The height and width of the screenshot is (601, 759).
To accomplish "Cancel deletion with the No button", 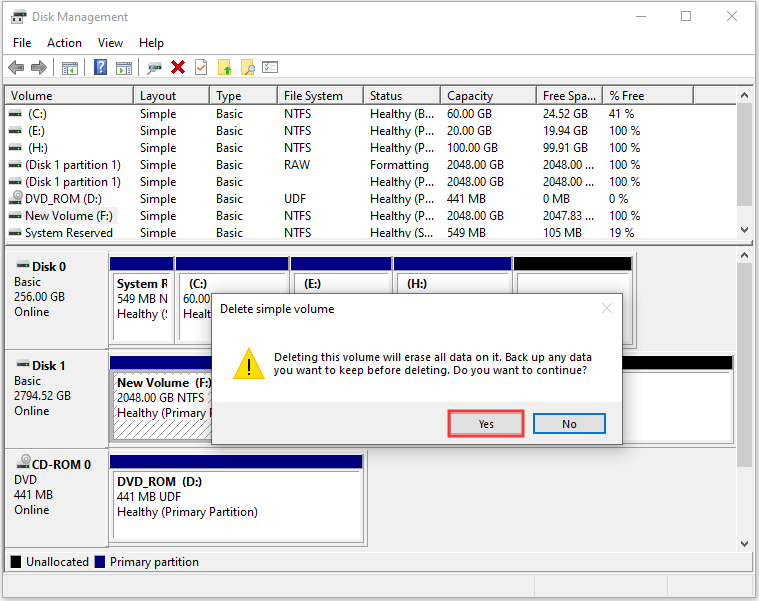I will pyautogui.click(x=569, y=424).
